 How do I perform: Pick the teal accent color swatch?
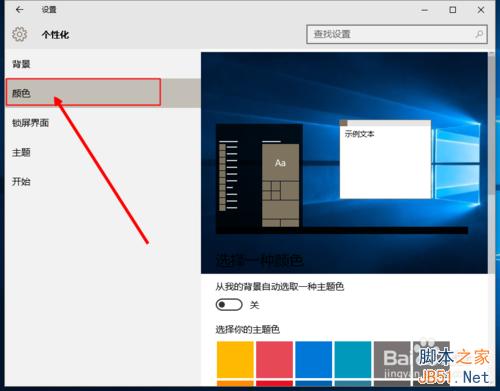(x=353, y=359)
